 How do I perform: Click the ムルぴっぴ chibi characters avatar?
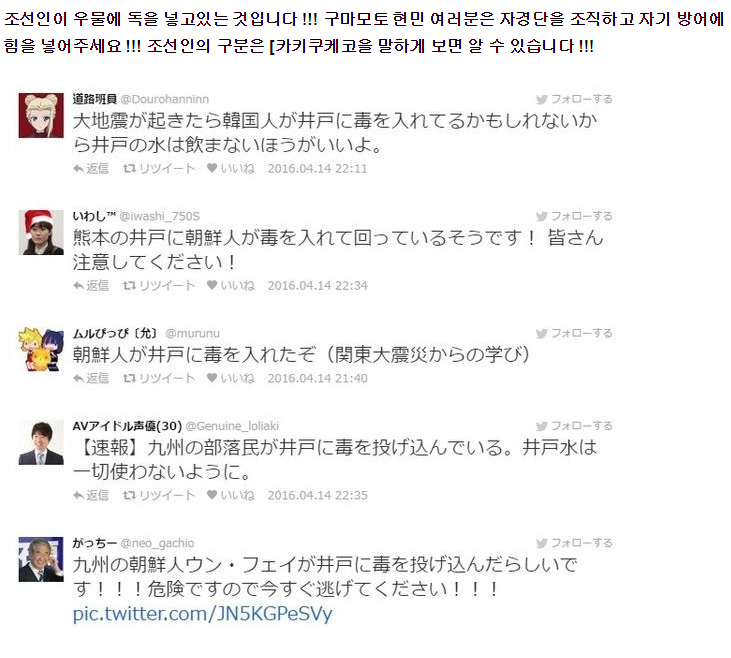(41, 349)
